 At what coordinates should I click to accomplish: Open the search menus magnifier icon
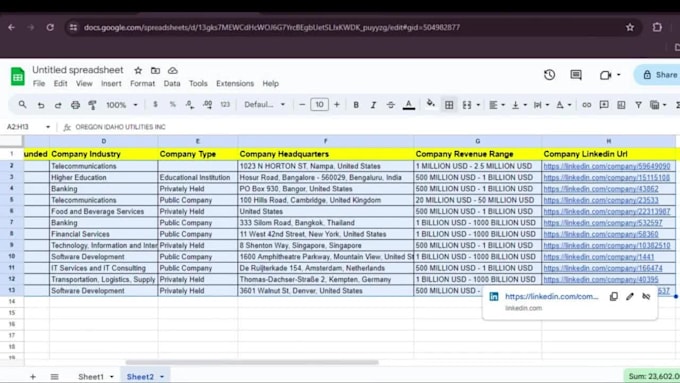click(22, 105)
